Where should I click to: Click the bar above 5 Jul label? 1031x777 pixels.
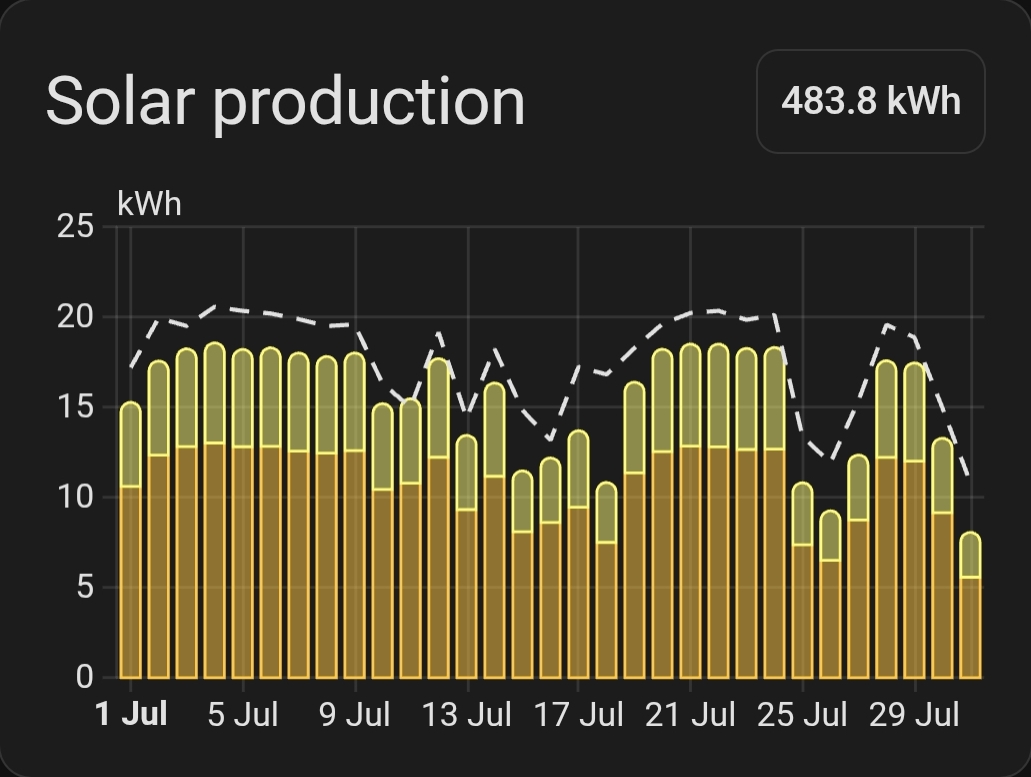(243, 513)
